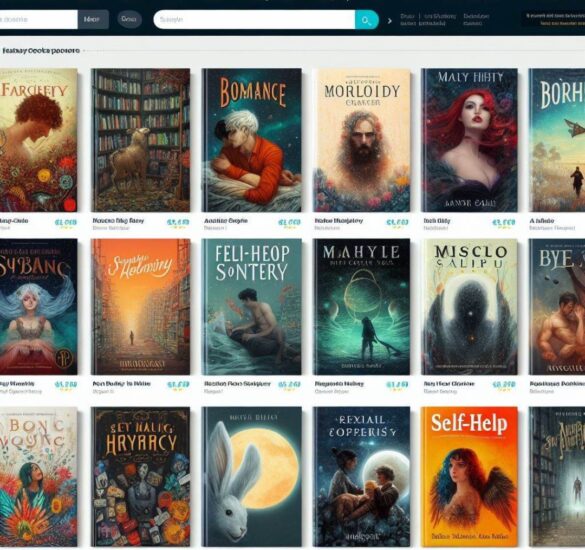Focus the large rounded search field
Image resolution: width=585 pixels, height=550 pixels.
pyautogui.click(x=254, y=20)
